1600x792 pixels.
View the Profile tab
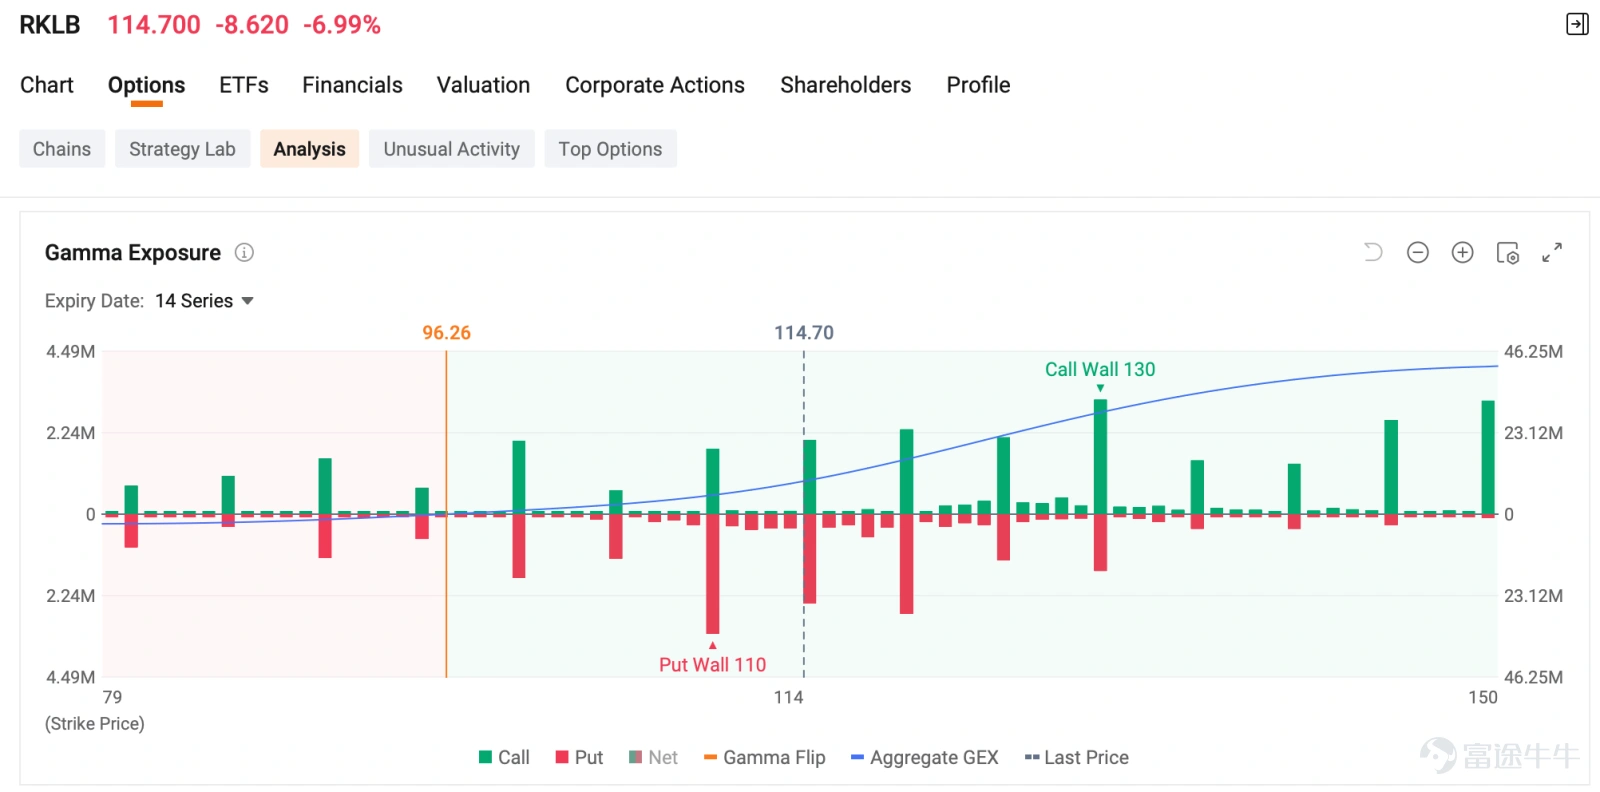tap(979, 85)
